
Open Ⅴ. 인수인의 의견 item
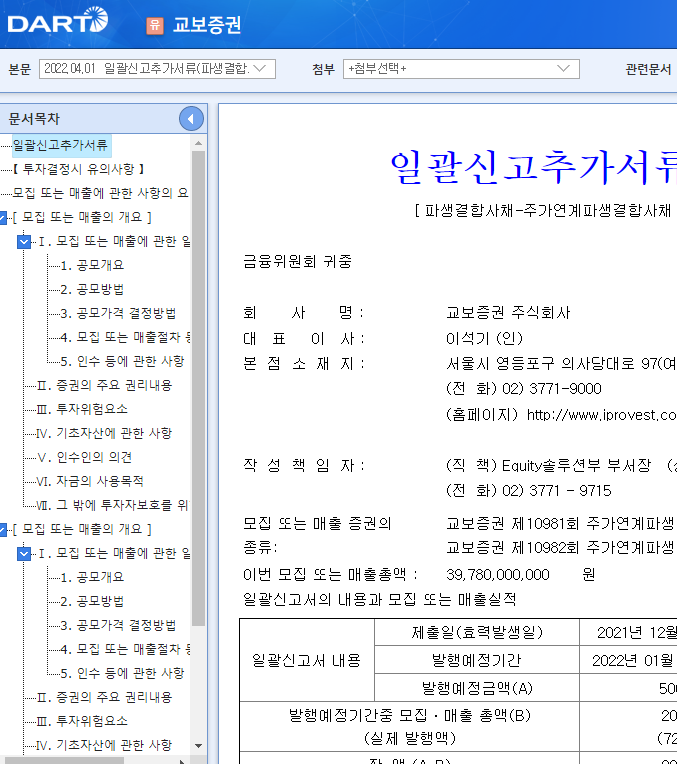click(x=84, y=457)
